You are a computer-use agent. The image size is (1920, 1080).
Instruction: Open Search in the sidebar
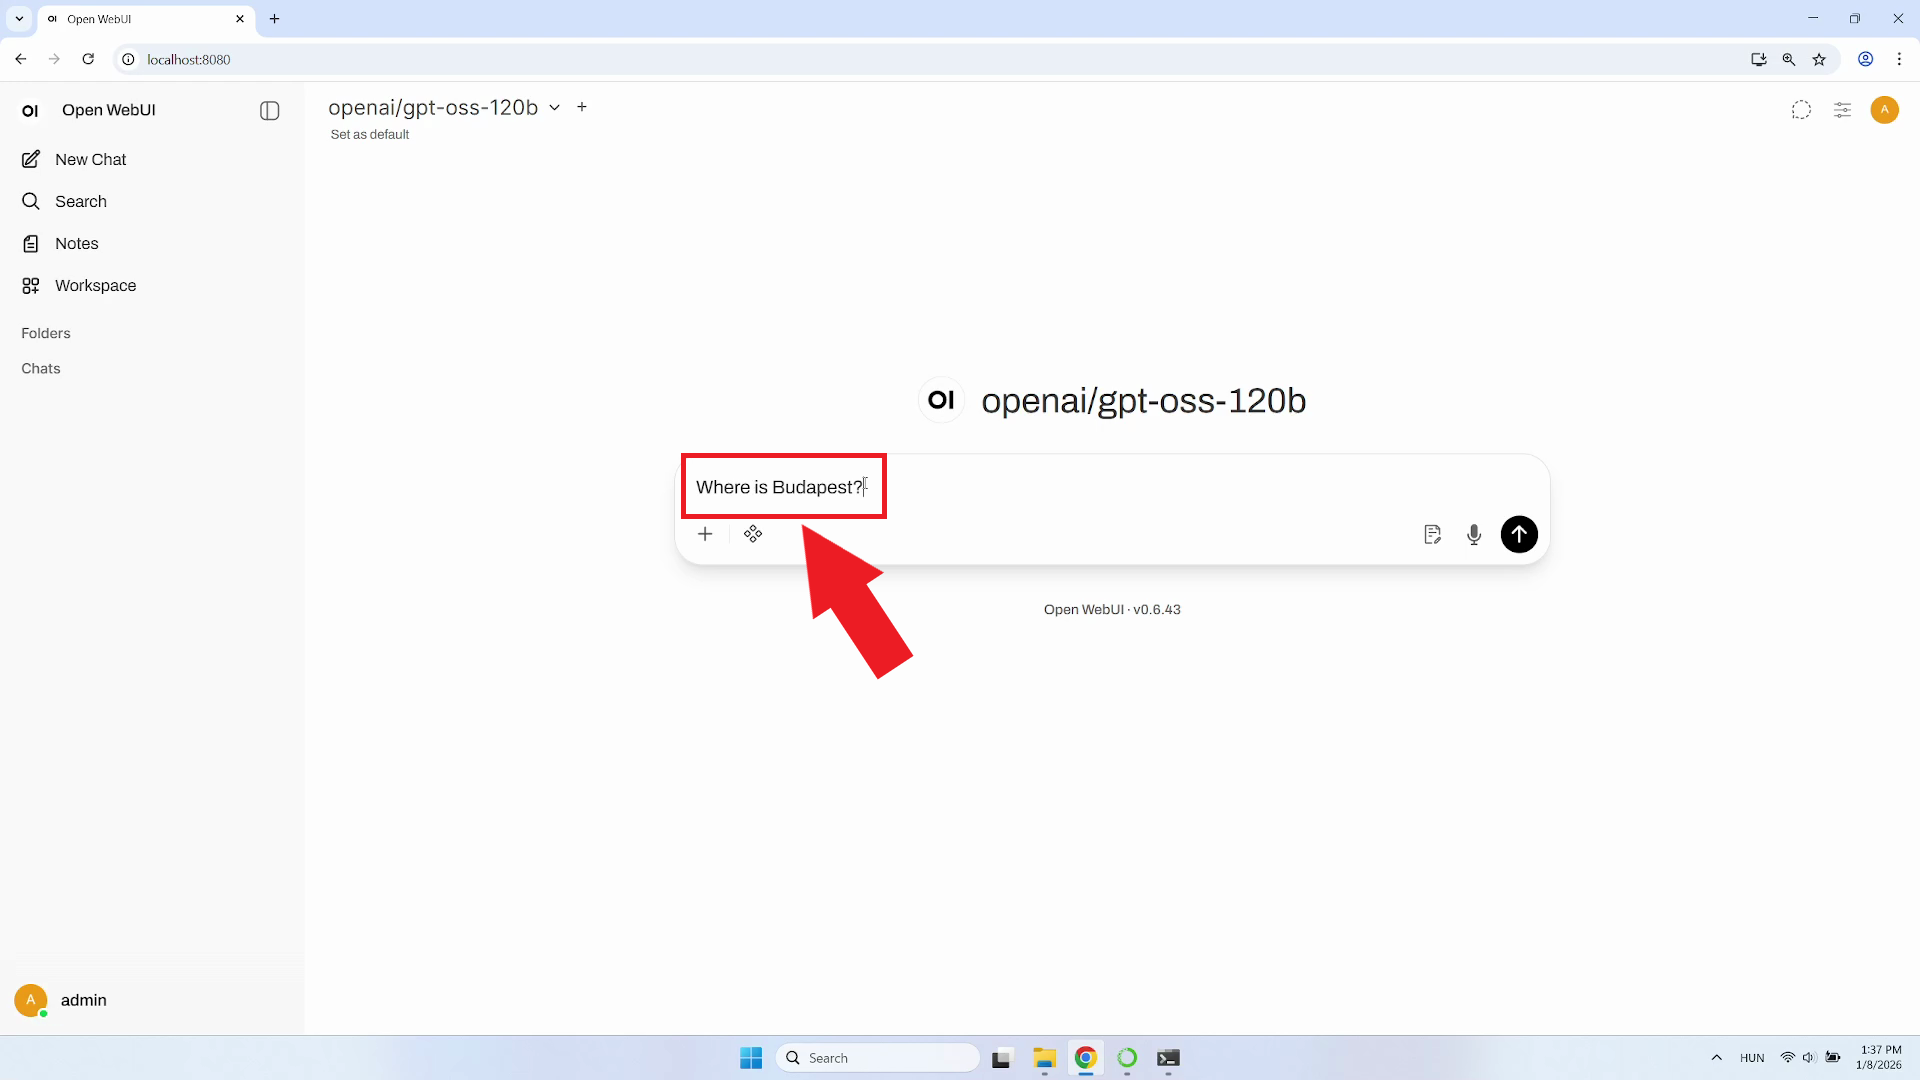pos(80,202)
